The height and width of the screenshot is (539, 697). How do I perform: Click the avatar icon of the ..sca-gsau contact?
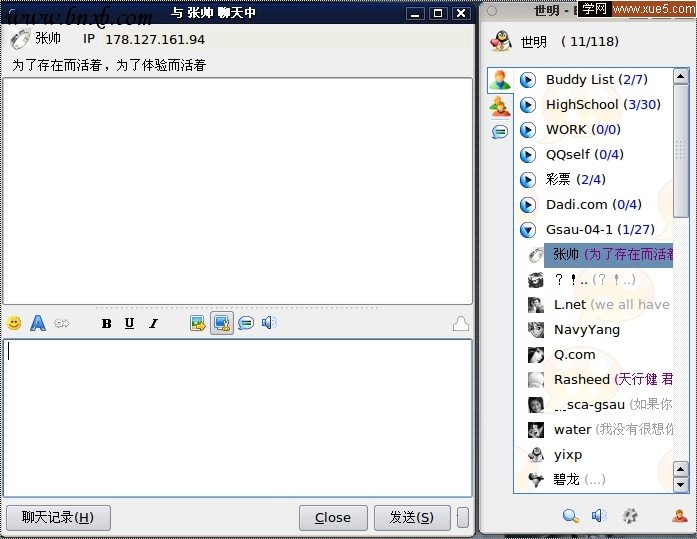(x=536, y=405)
